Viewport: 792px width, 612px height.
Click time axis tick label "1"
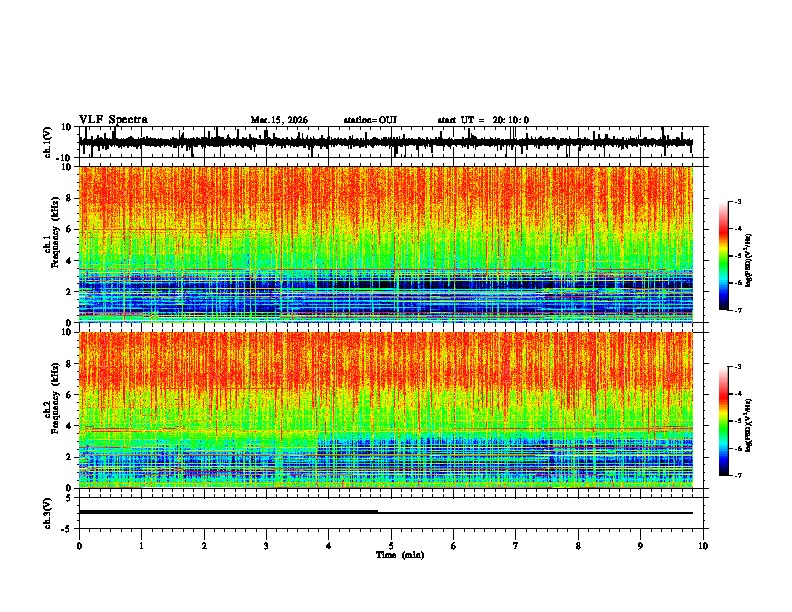tap(141, 546)
